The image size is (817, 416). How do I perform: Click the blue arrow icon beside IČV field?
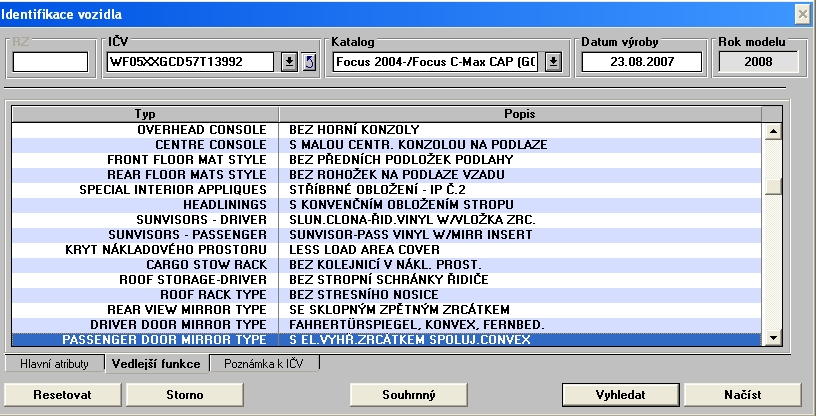tap(310, 62)
